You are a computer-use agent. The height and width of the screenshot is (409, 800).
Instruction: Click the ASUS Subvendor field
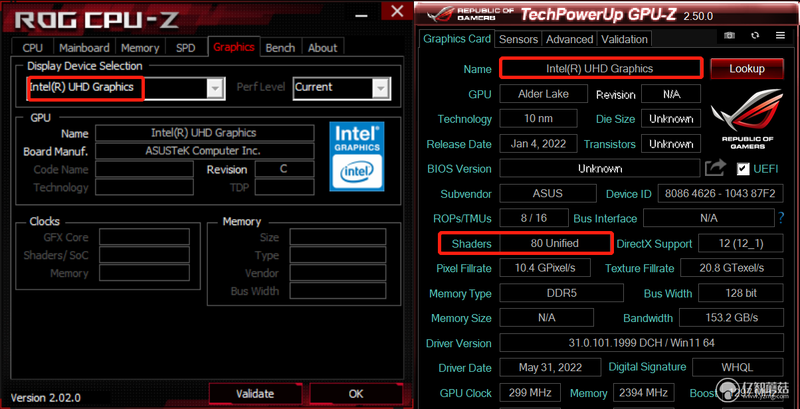[x=548, y=194]
